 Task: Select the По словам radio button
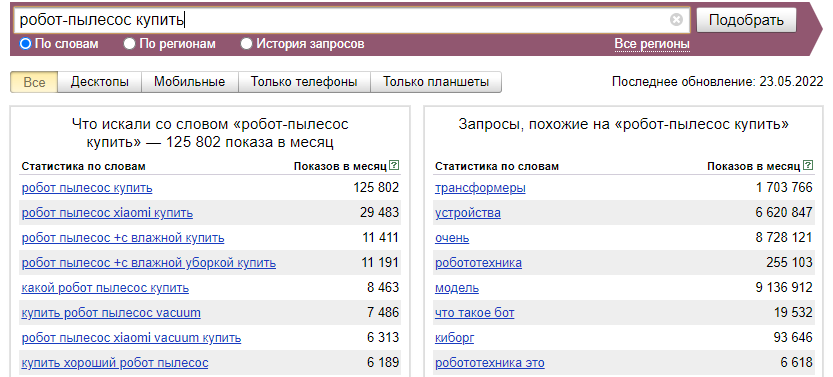[x=25, y=44]
